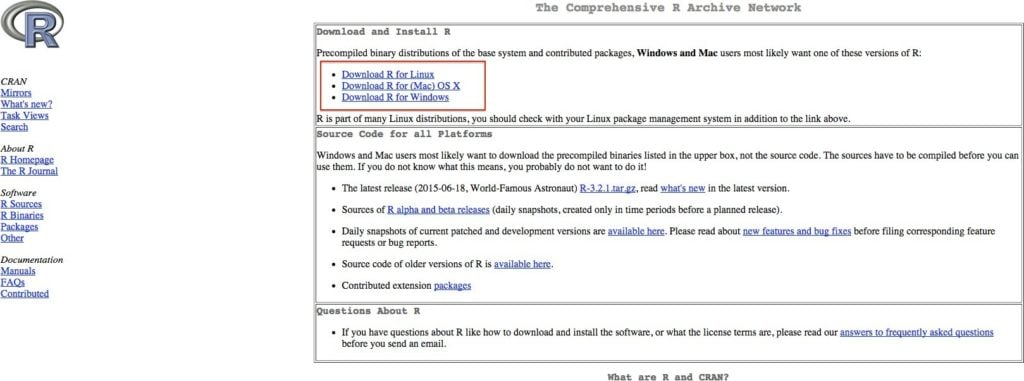This screenshot has height=381, width=1024.
Task: Open Task Views link
Action: (24, 116)
